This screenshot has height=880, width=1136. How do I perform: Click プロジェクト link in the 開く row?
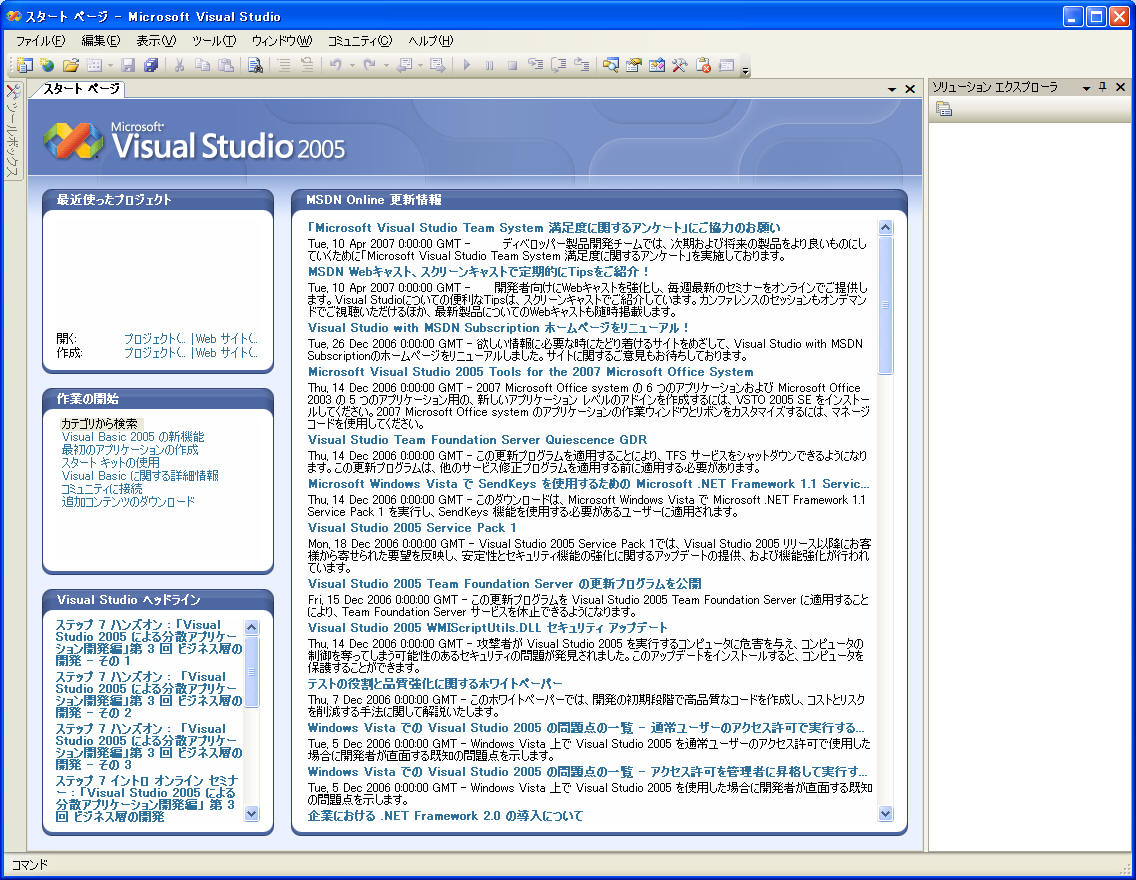pyautogui.click(x=154, y=338)
